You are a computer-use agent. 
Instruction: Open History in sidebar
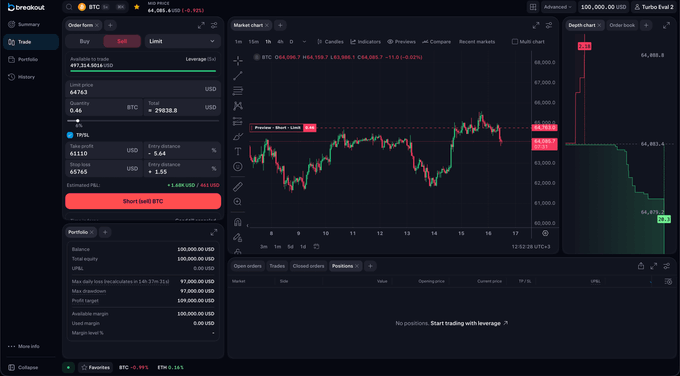(x=30, y=77)
